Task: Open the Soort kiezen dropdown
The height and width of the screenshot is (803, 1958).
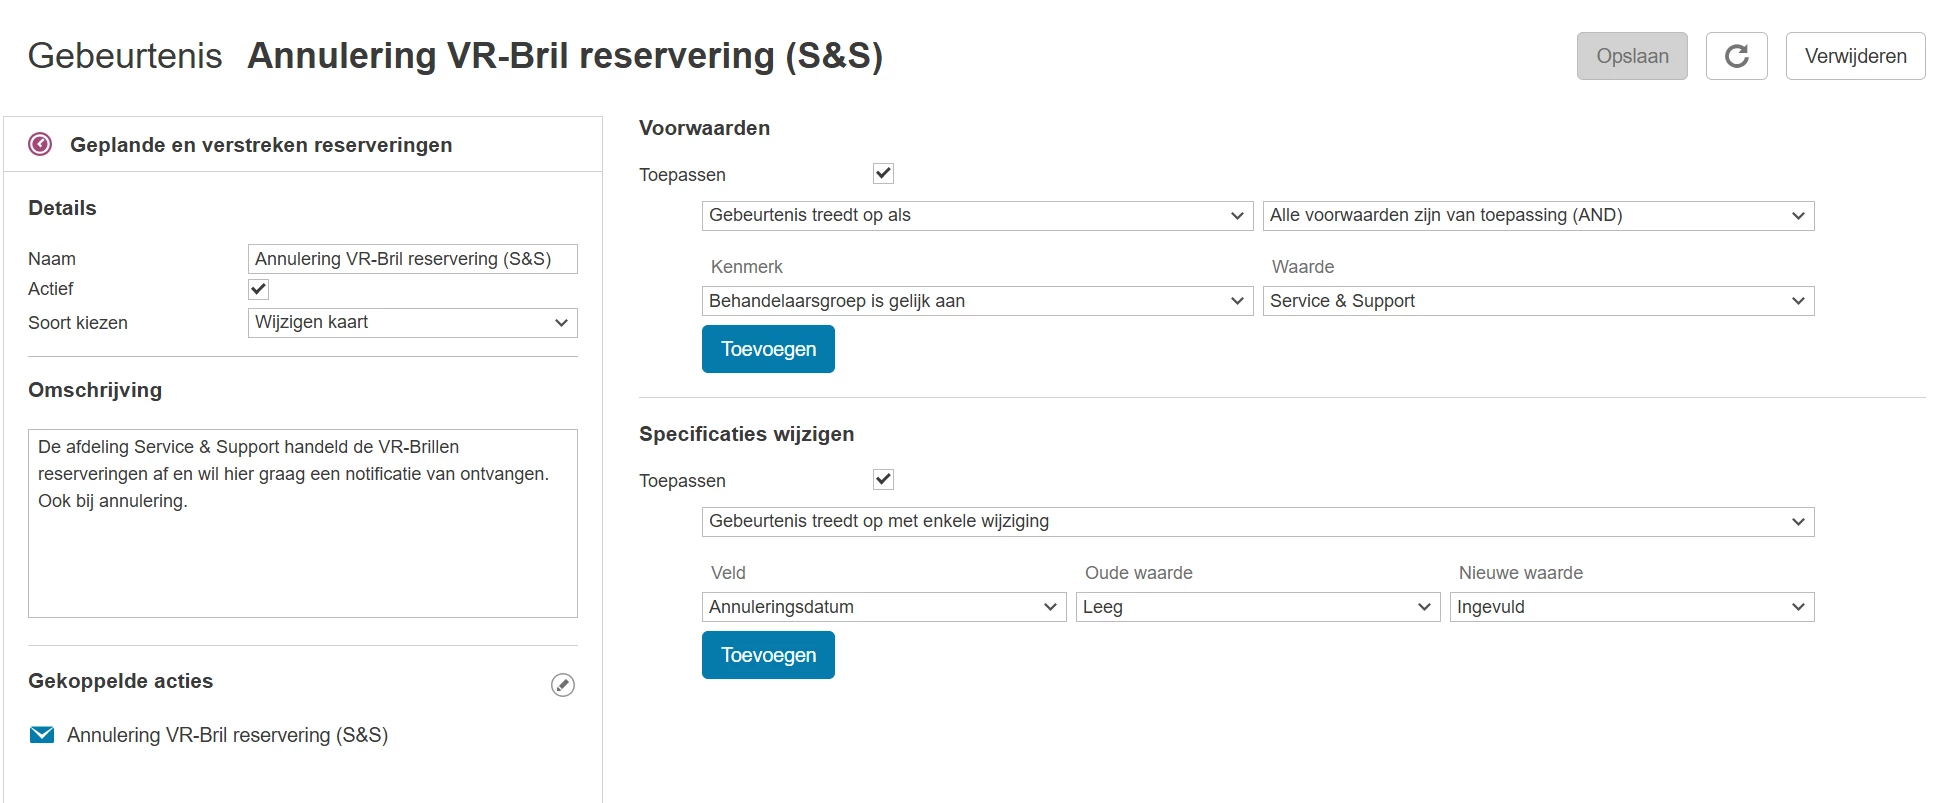Action: pyautogui.click(x=412, y=323)
